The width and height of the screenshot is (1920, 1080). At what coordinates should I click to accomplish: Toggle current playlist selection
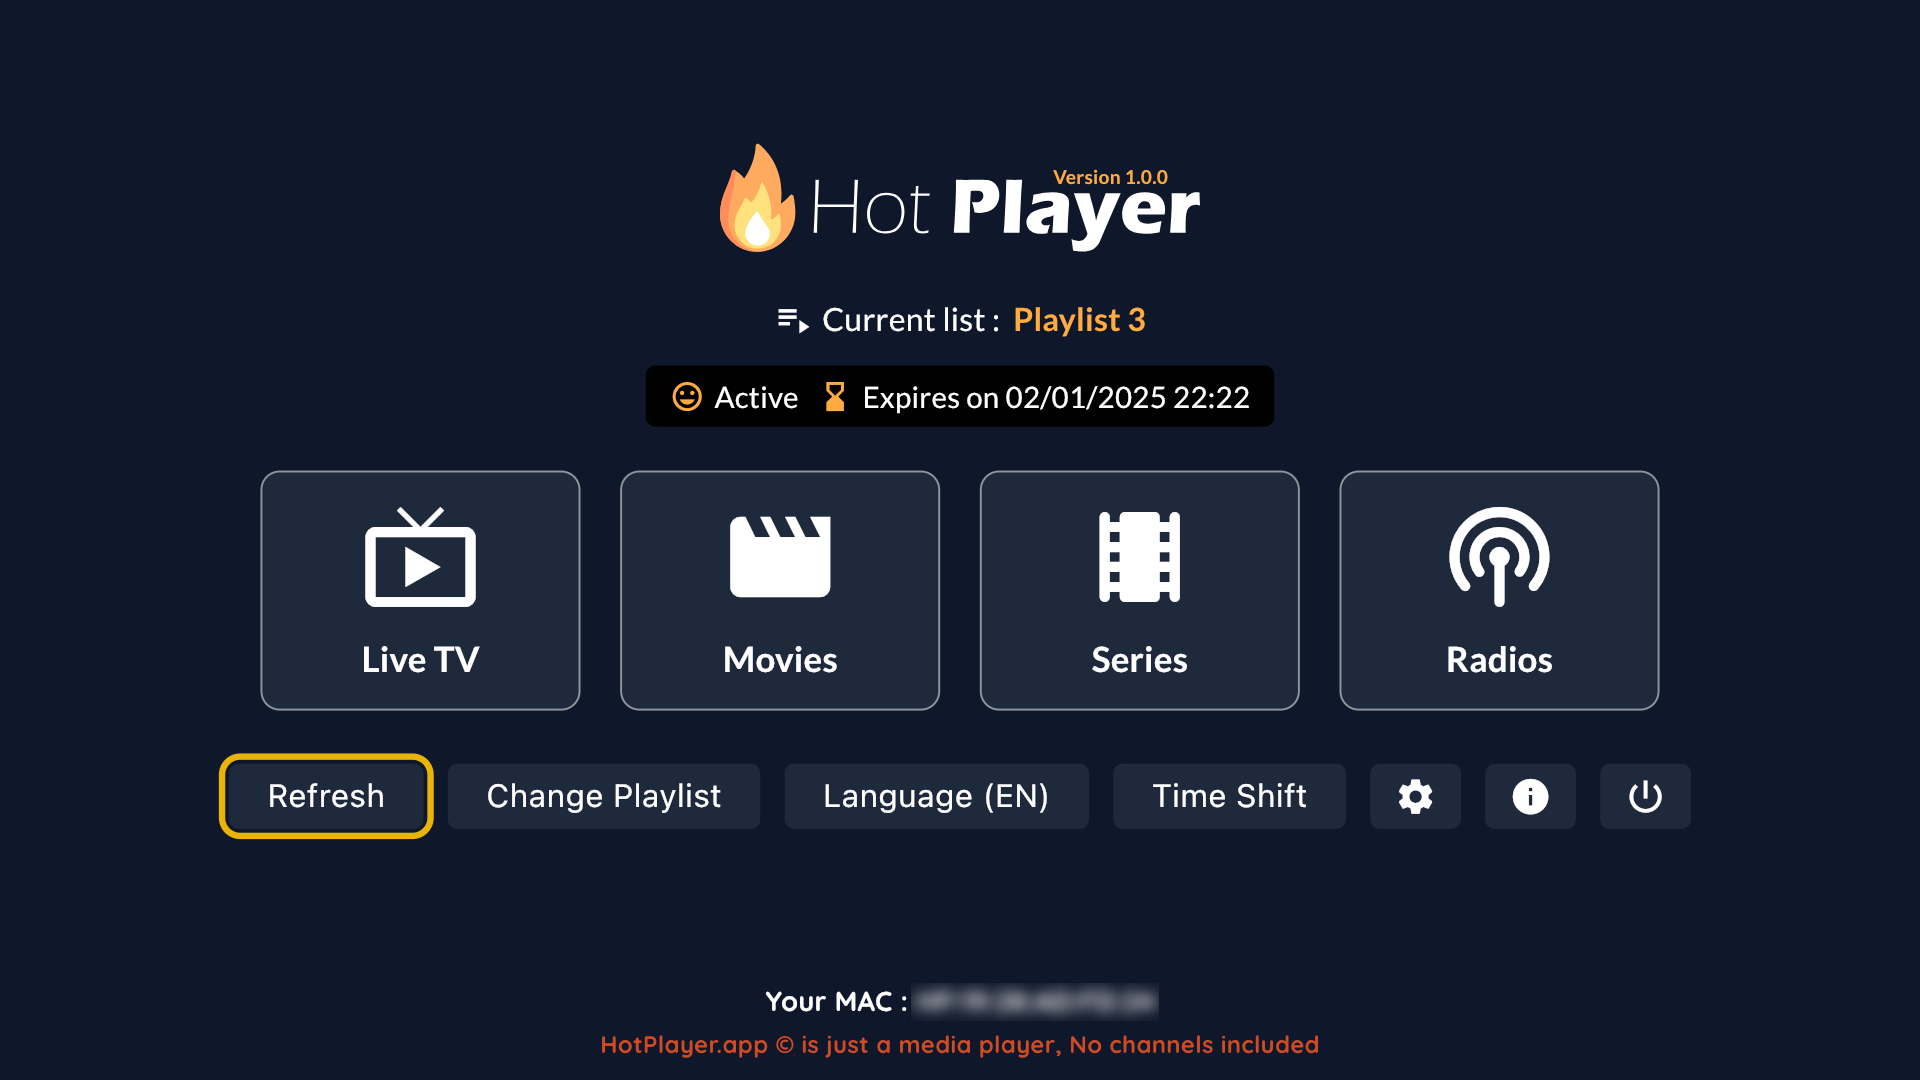tap(603, 796)
